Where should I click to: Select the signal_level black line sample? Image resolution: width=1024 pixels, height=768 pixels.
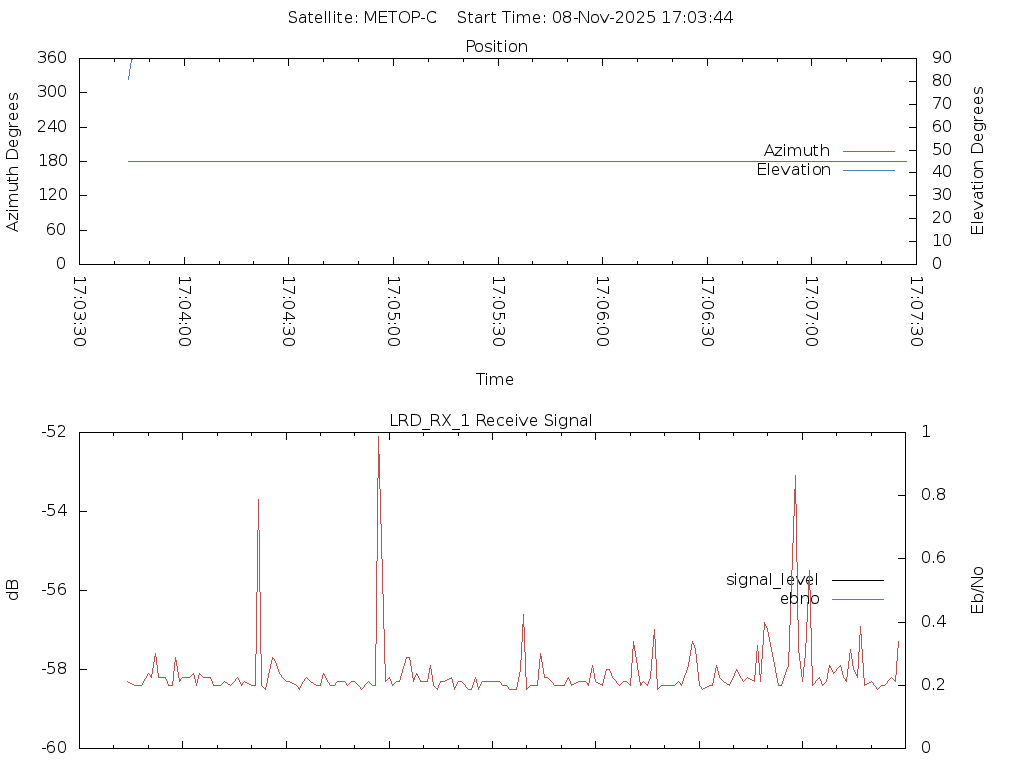[857, 580]
